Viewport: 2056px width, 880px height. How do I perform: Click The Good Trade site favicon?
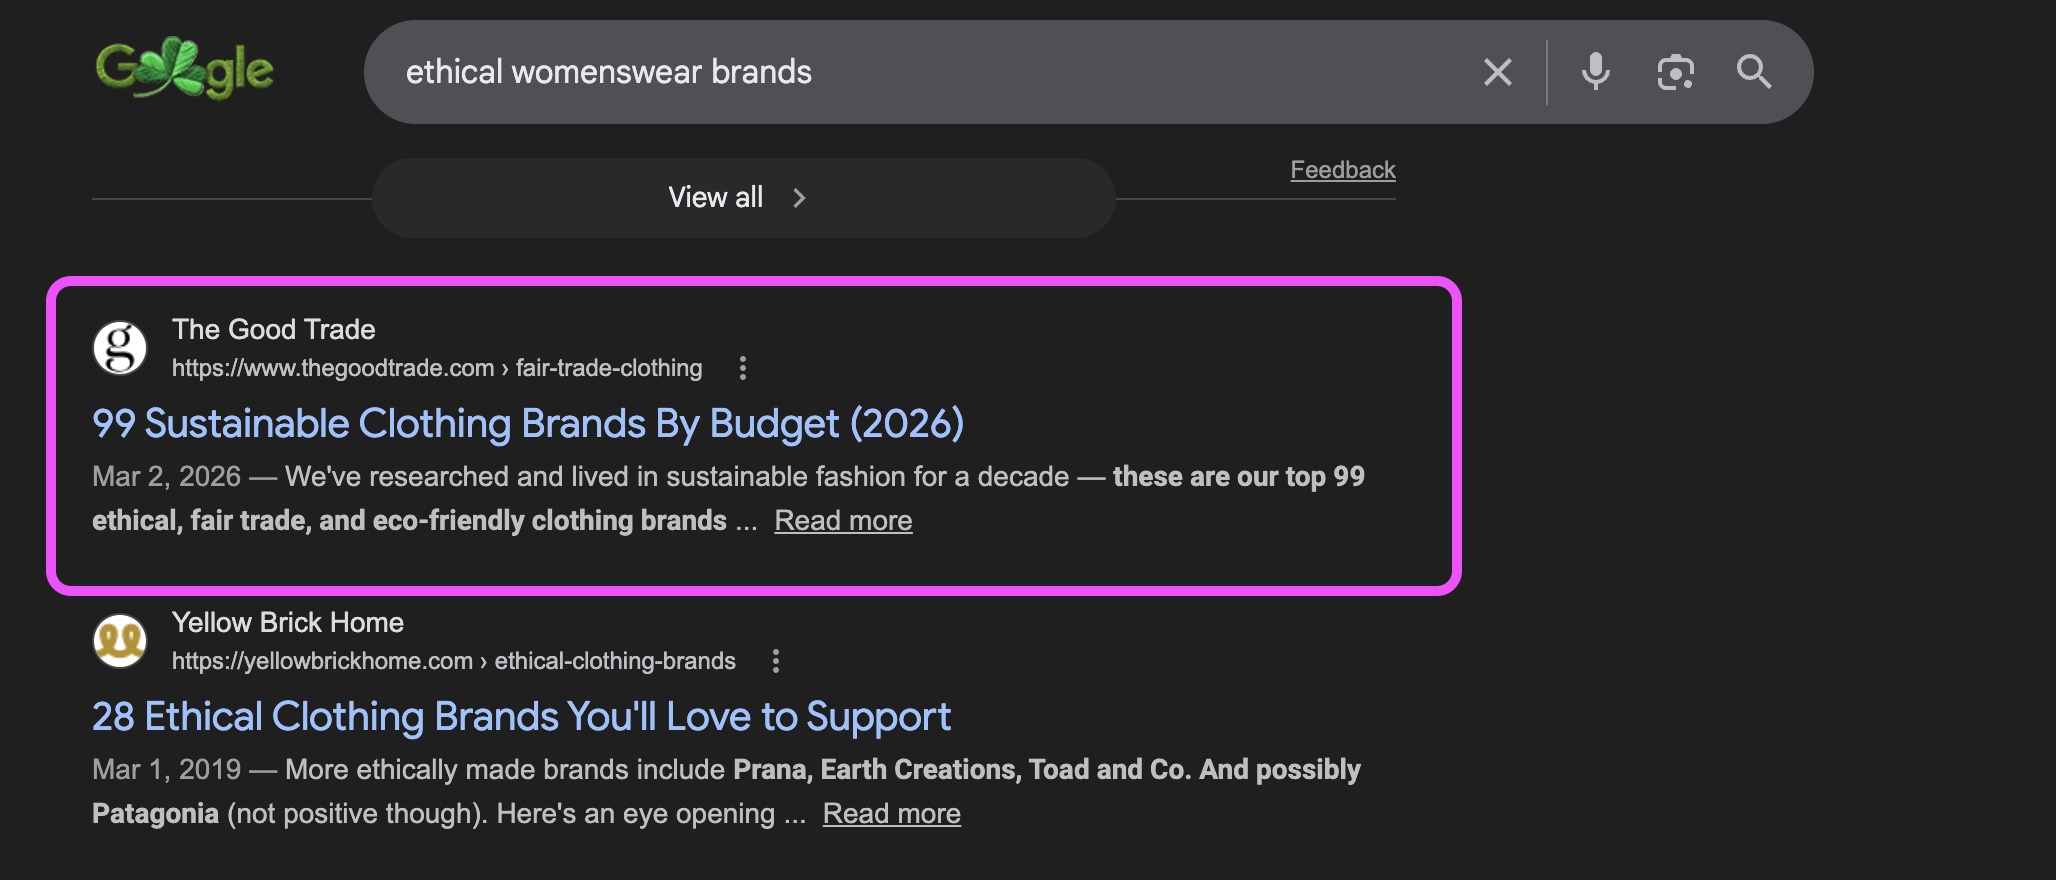point(120,348)
